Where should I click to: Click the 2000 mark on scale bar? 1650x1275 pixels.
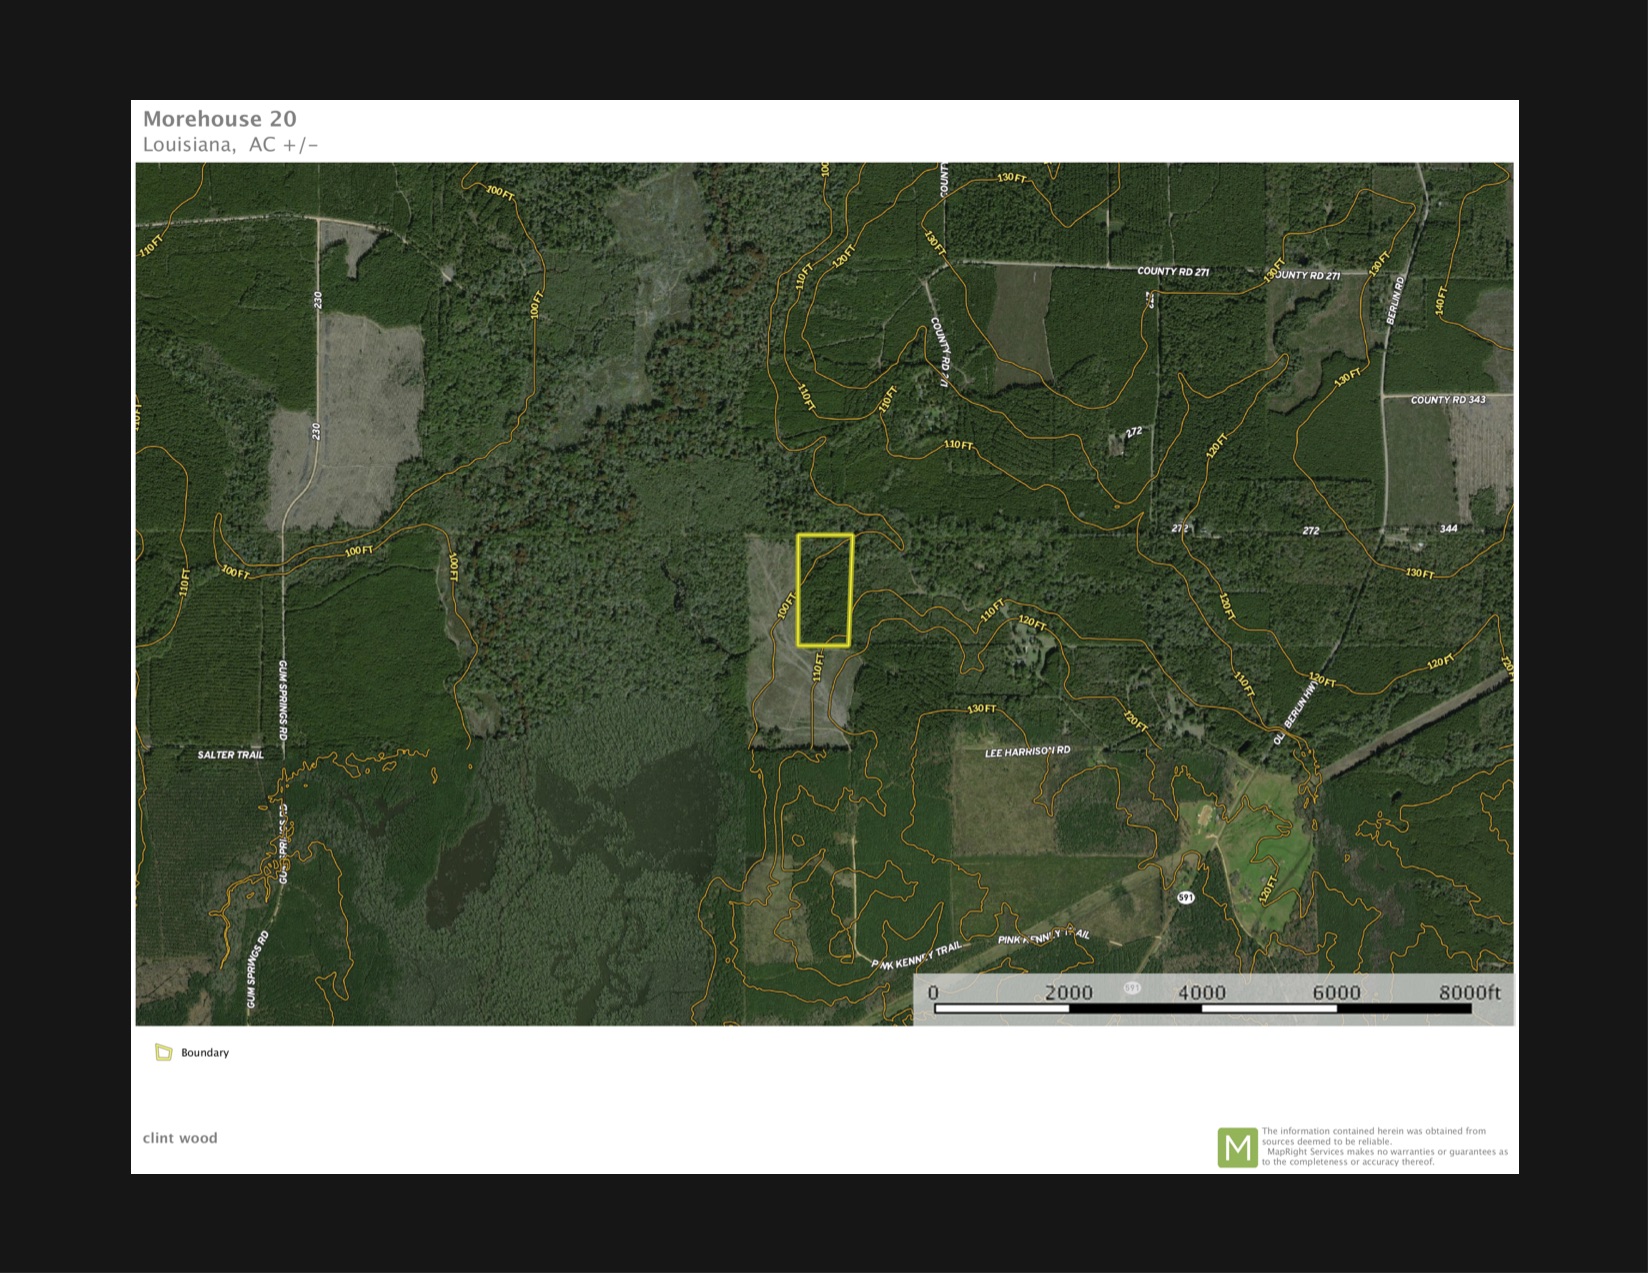(1068, 992)
